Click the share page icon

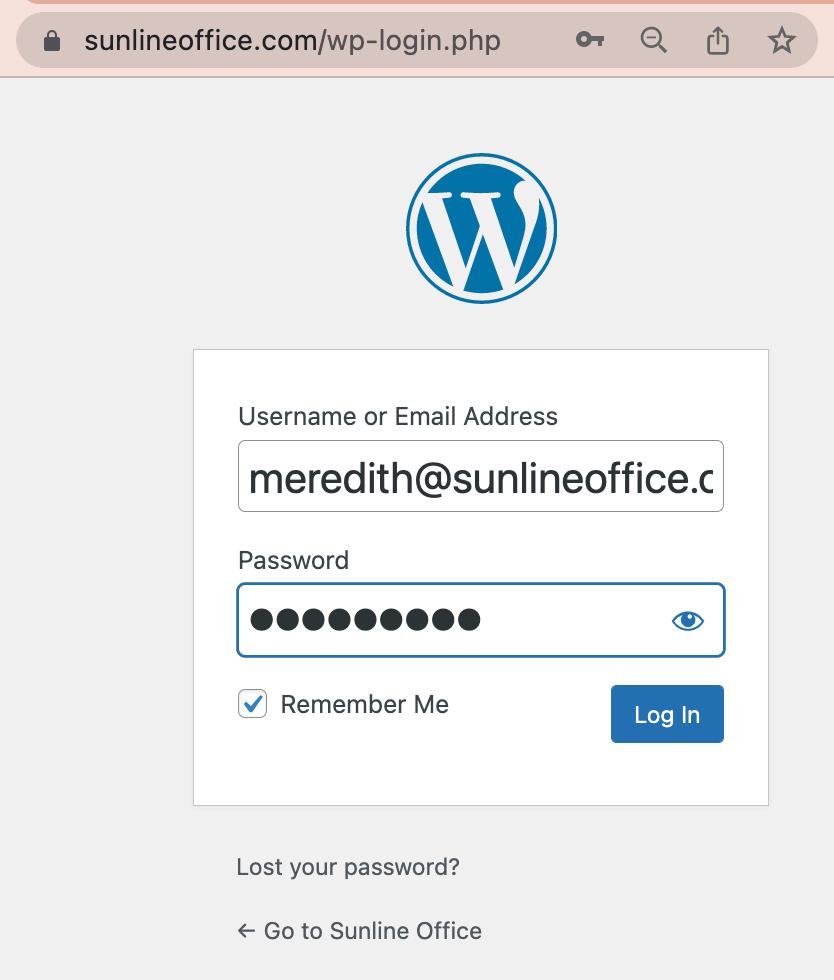[x=718, y=41]
